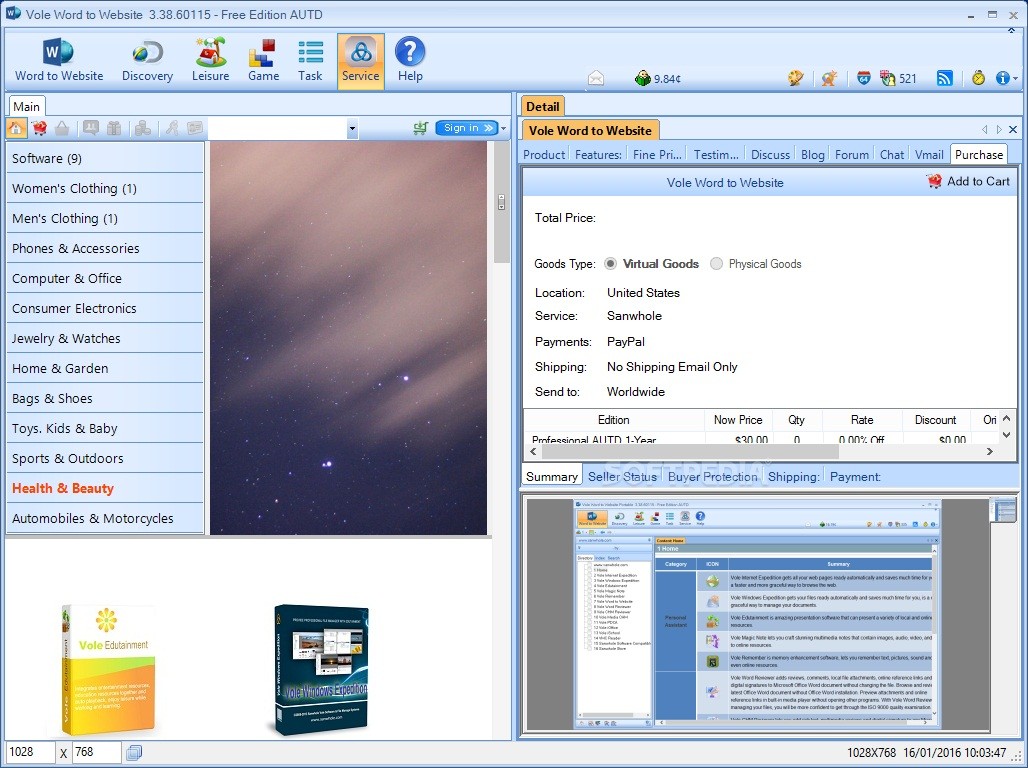Go to store home icon

[16, 128]
